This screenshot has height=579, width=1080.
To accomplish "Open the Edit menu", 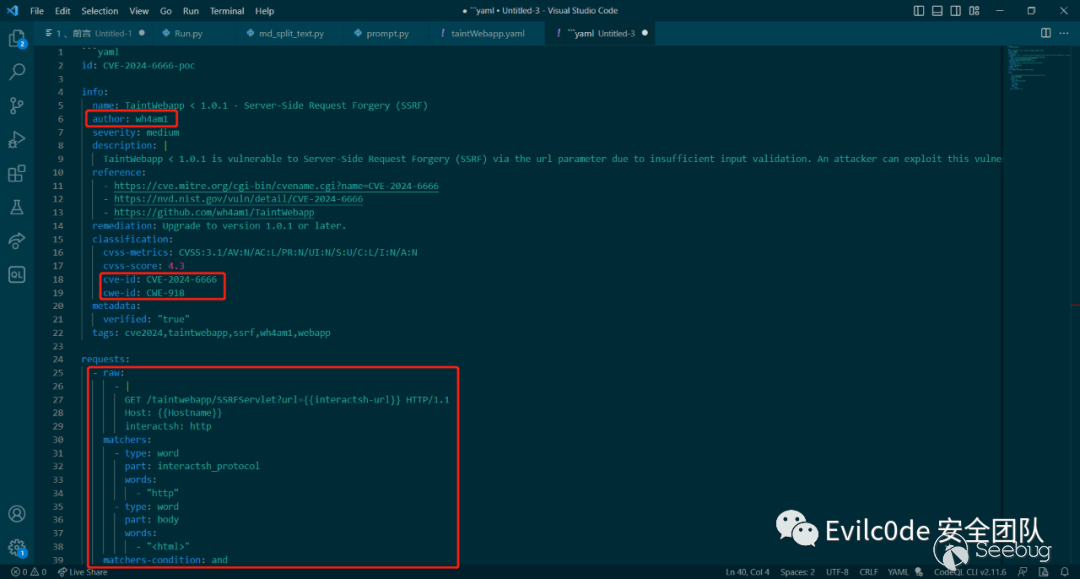I will pos(63,11).
